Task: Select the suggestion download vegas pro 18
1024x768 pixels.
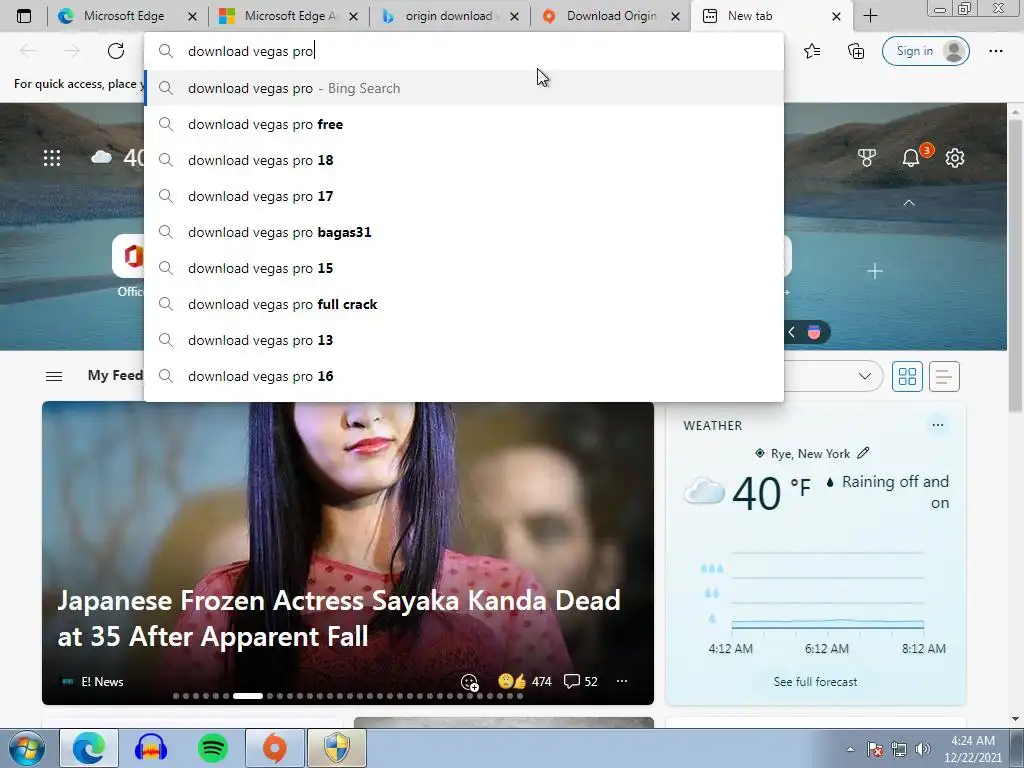Action: point(464,160)
